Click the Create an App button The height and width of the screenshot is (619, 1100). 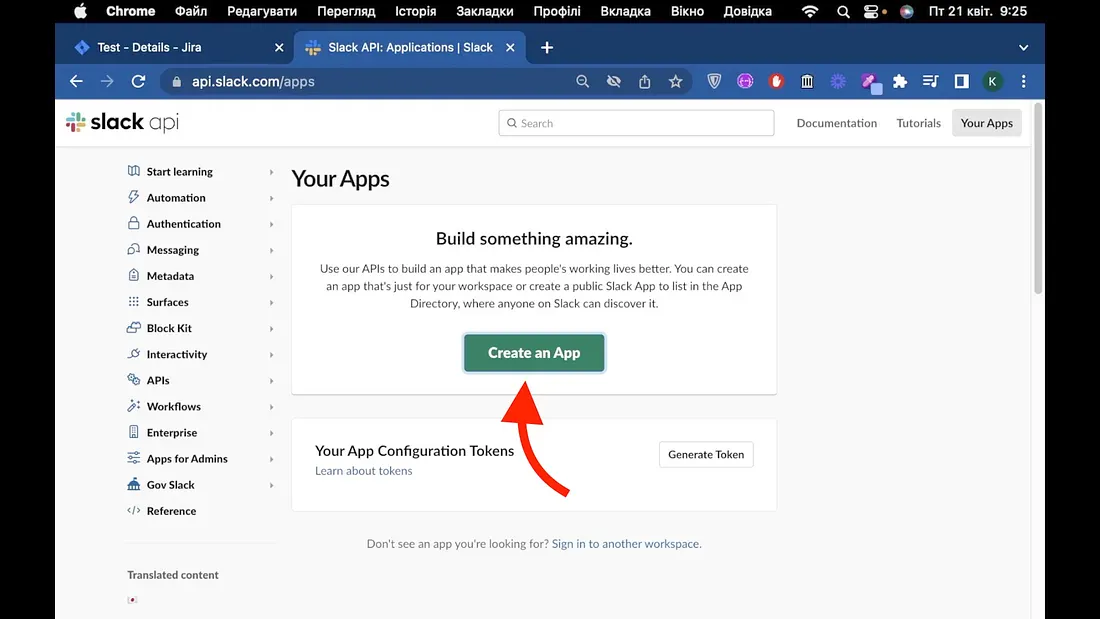tap(534, 352)
